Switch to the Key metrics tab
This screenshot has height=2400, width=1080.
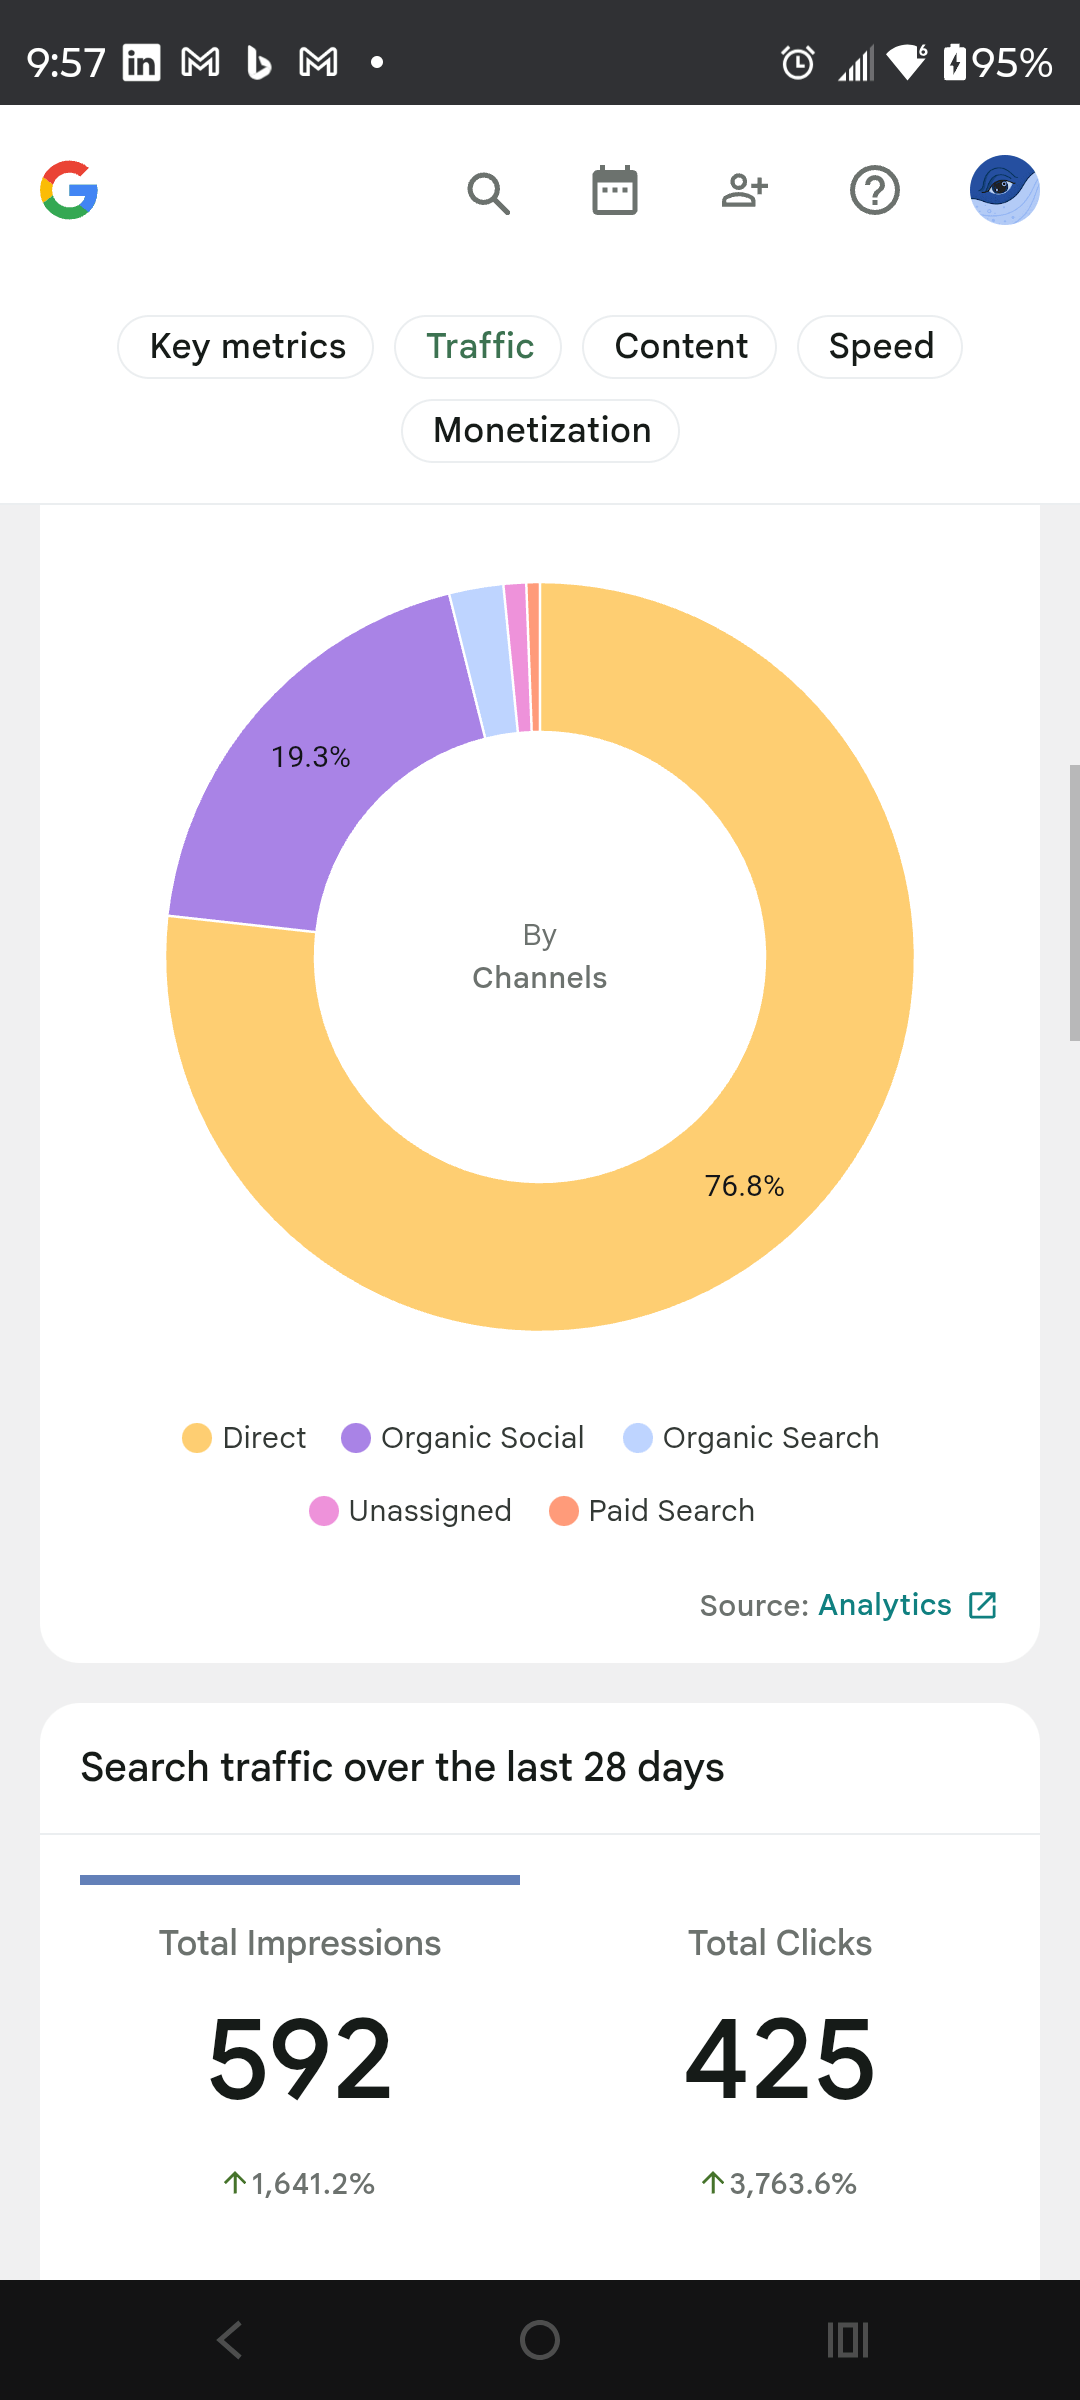coord(246,347)
